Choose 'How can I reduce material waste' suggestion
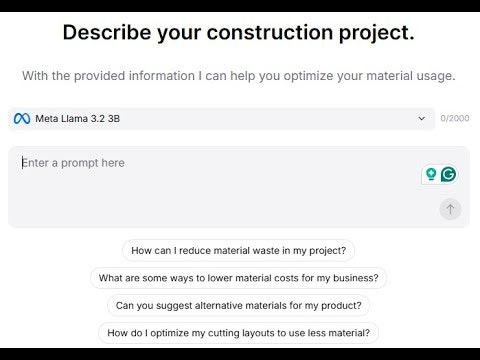This screenshot has width=480, height=360. 239,250
